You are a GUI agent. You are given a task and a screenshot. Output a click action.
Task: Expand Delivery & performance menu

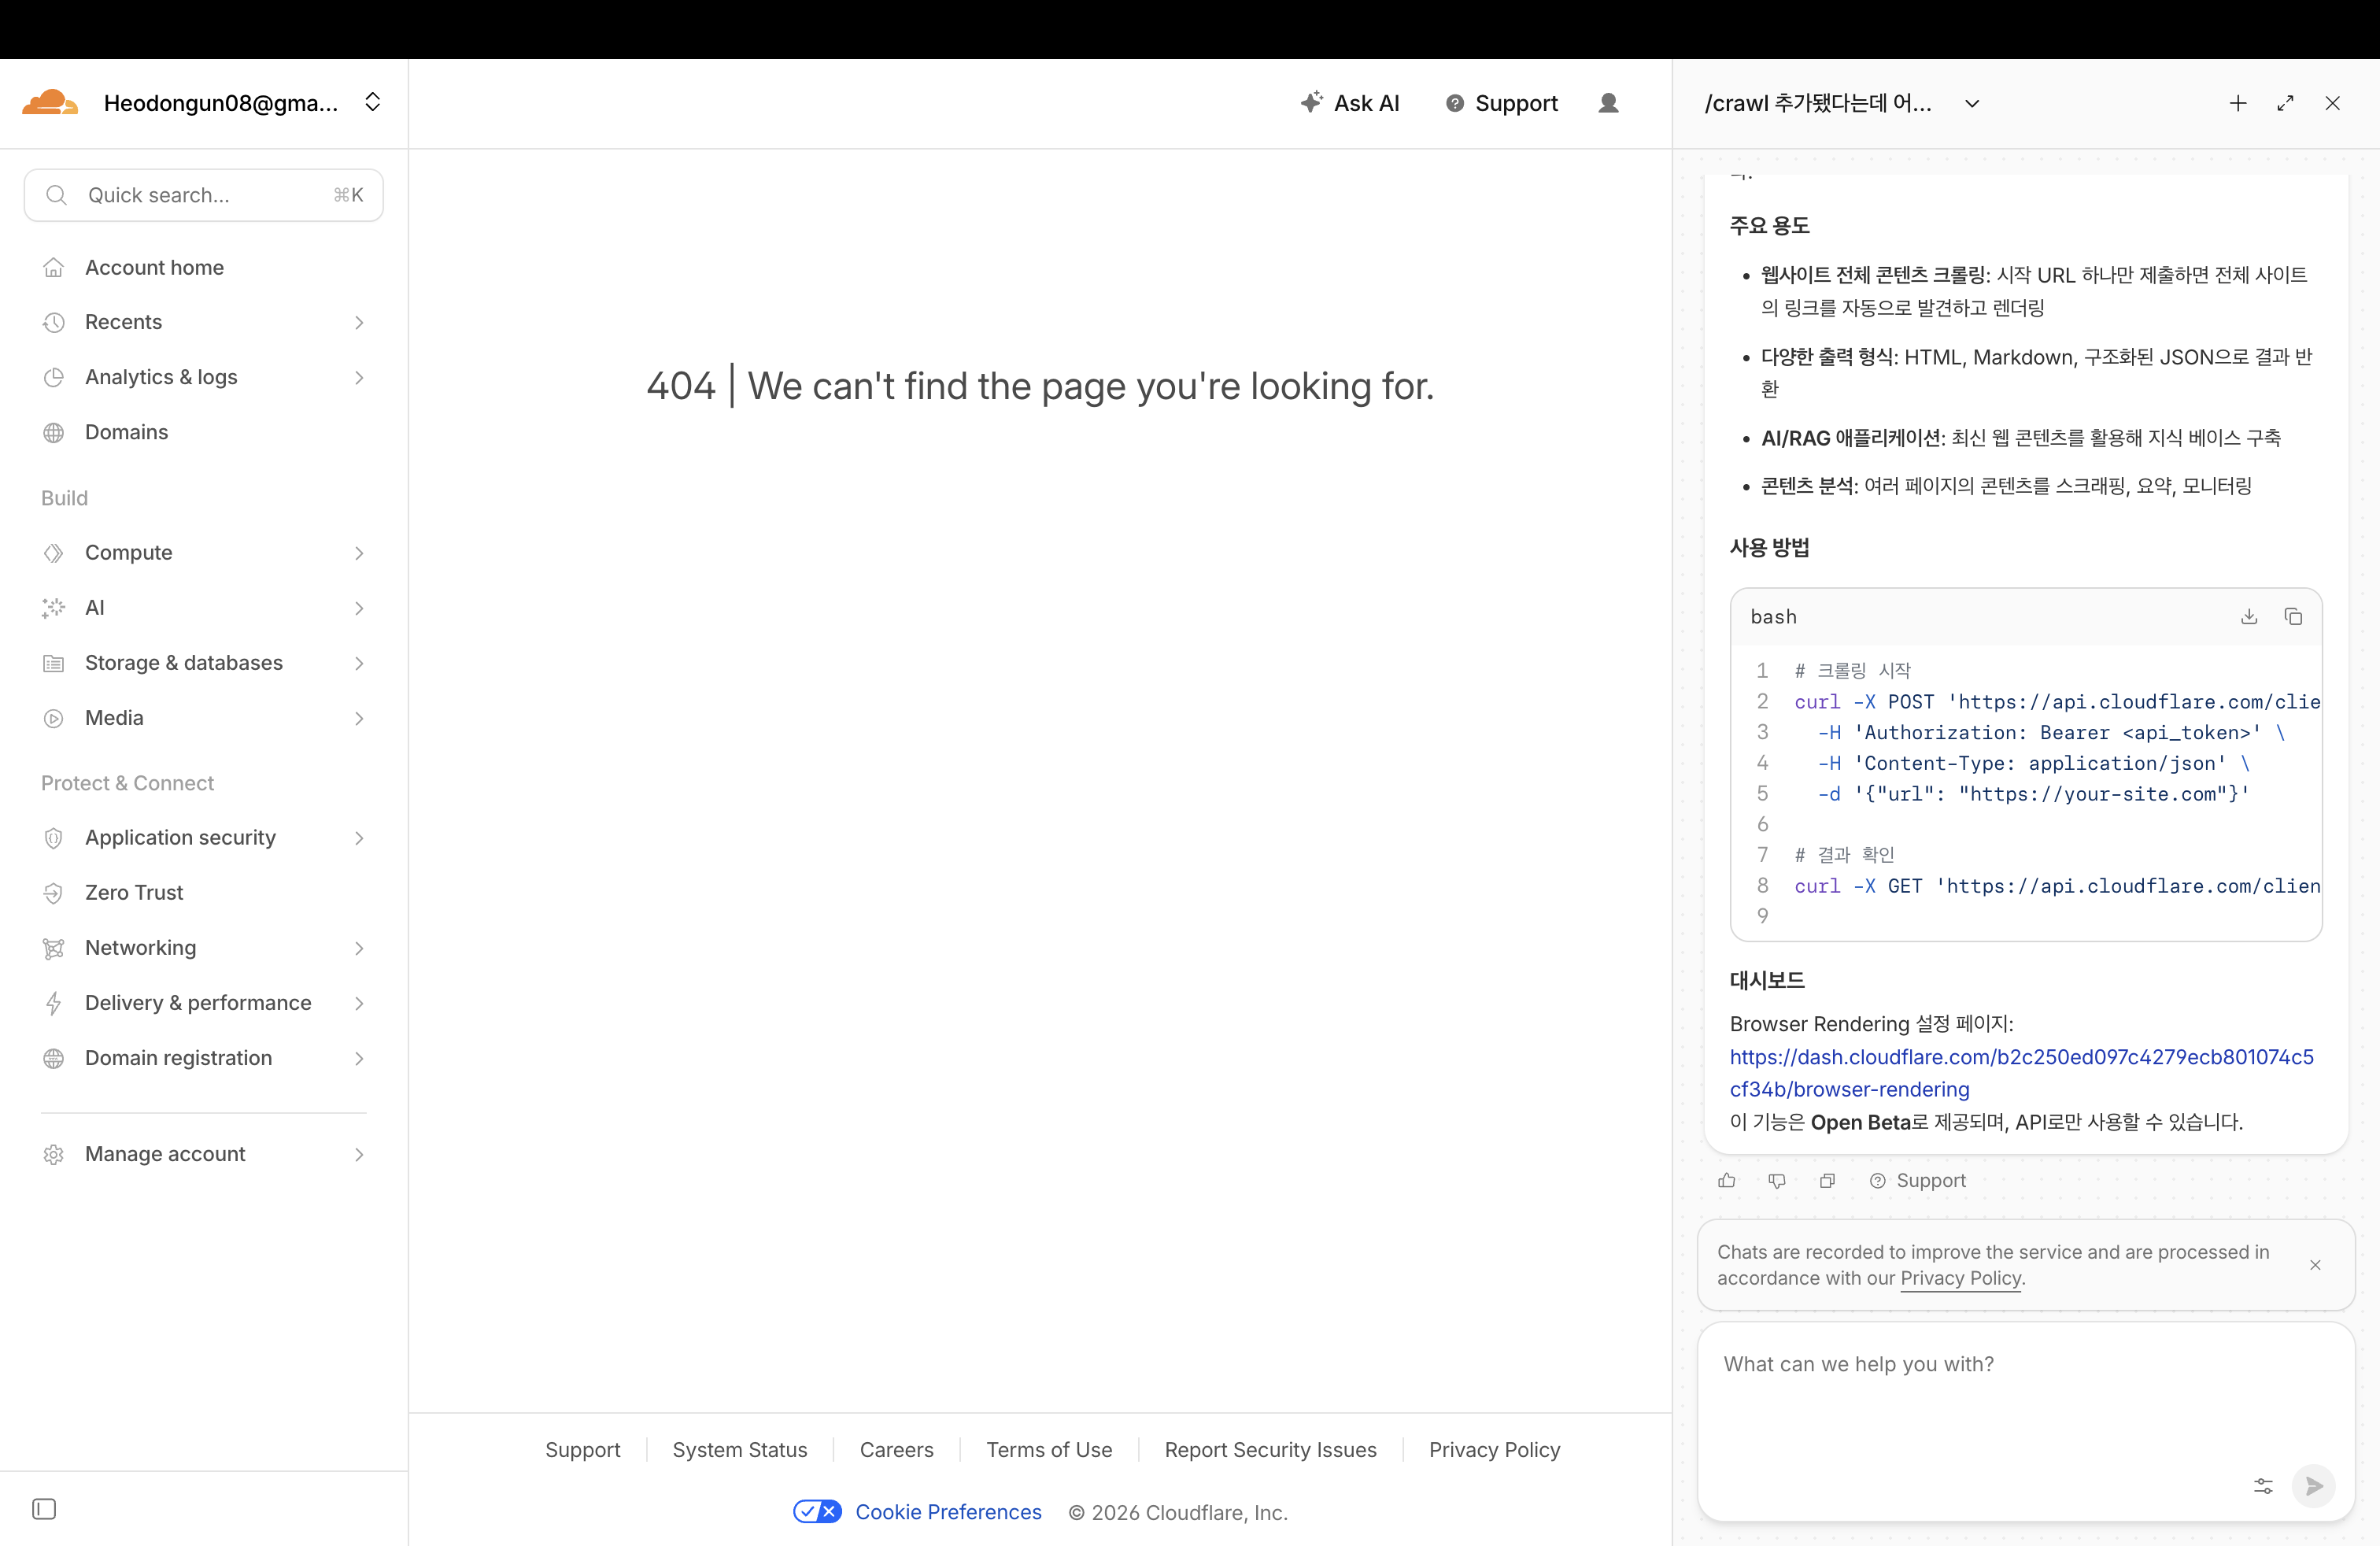coord(204,1003)
